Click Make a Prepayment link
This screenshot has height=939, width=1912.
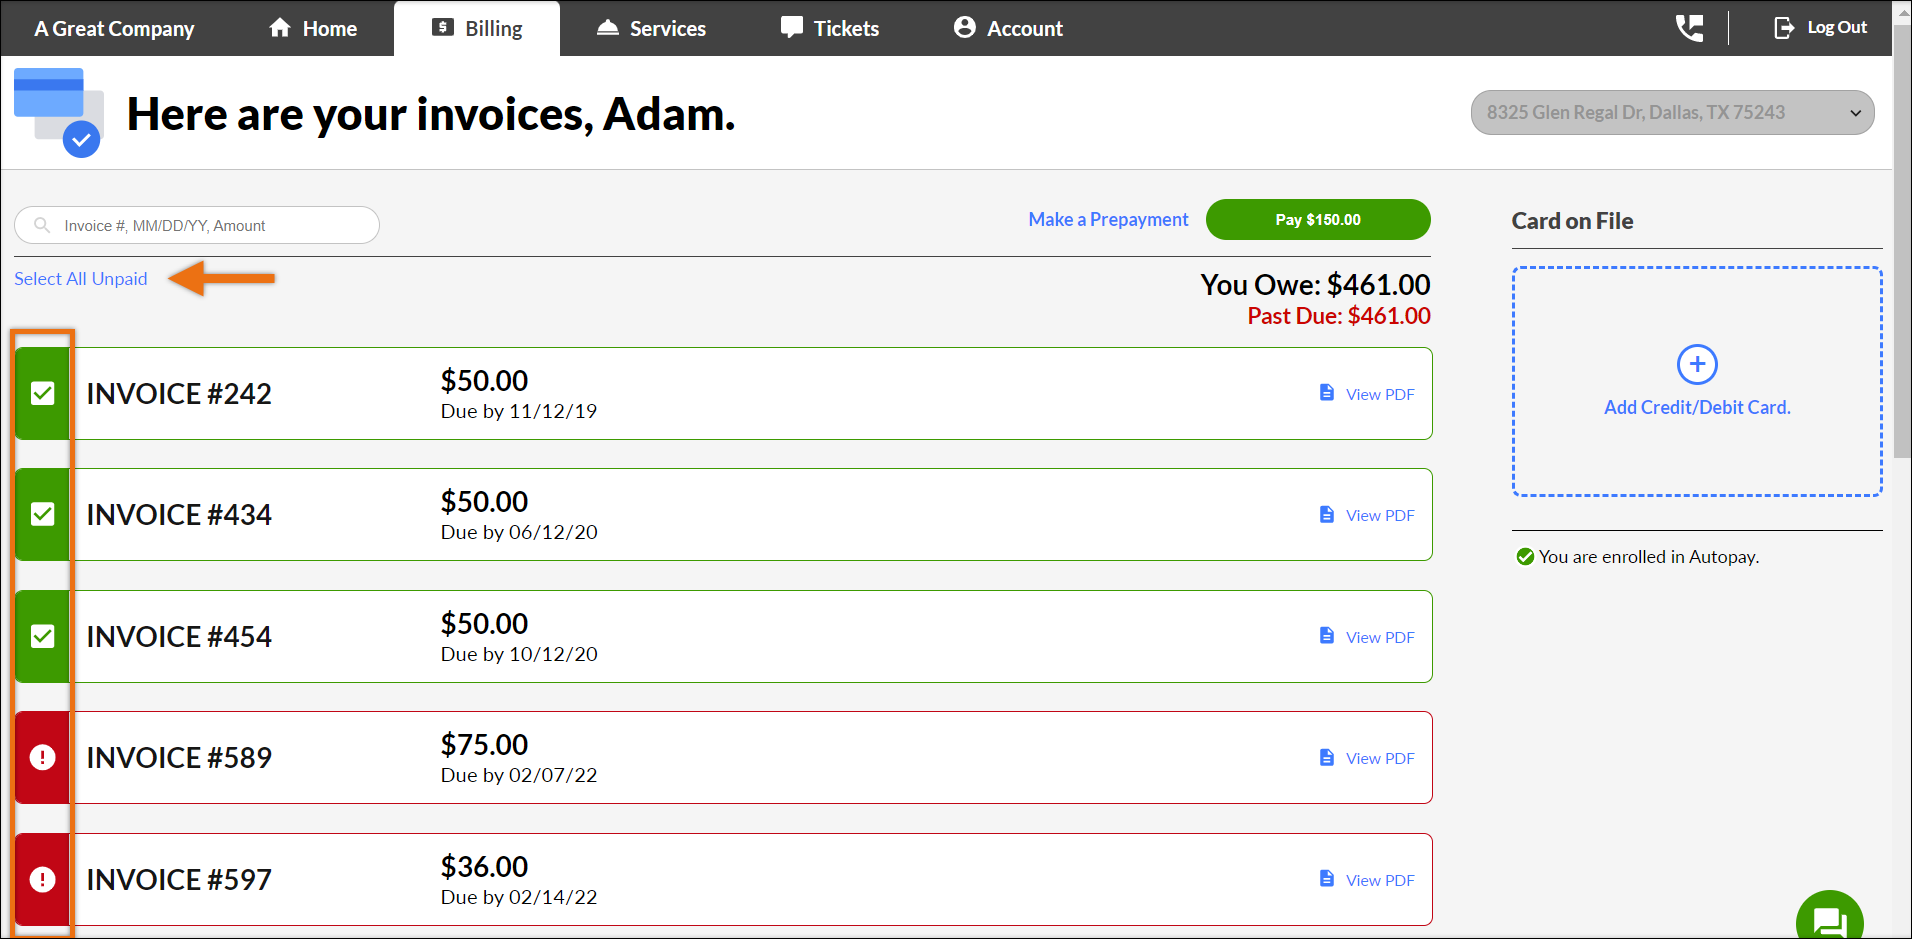[1108, 219]
